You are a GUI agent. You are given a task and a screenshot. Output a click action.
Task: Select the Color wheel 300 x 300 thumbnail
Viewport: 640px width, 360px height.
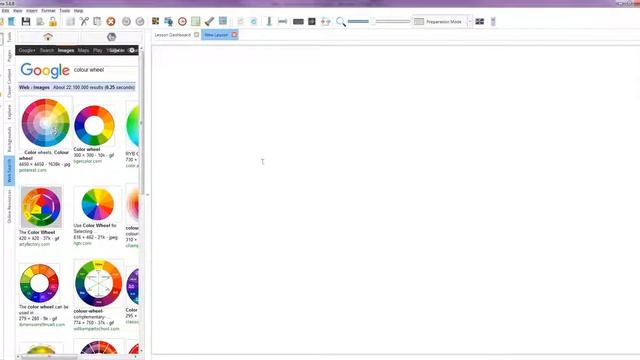pyautogui.click(x=94, y=125)
